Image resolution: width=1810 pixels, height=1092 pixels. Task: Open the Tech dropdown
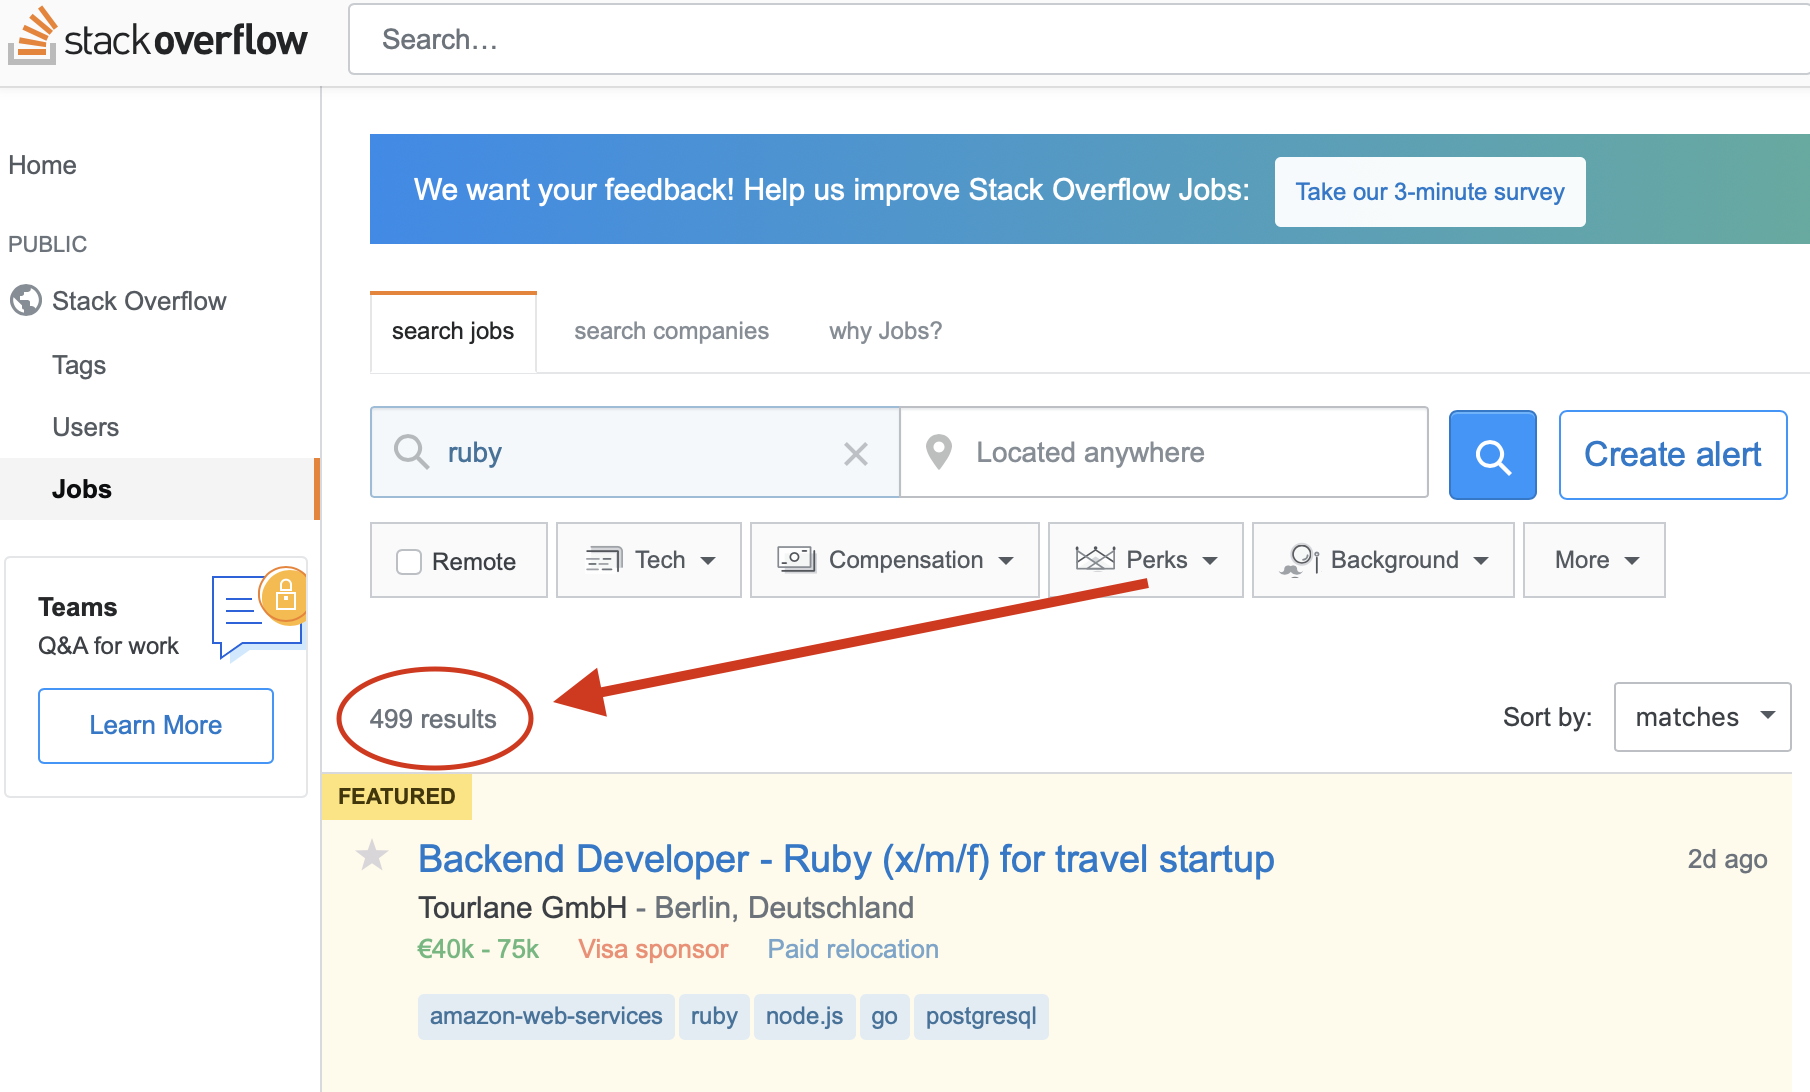[x=648, y=560]
